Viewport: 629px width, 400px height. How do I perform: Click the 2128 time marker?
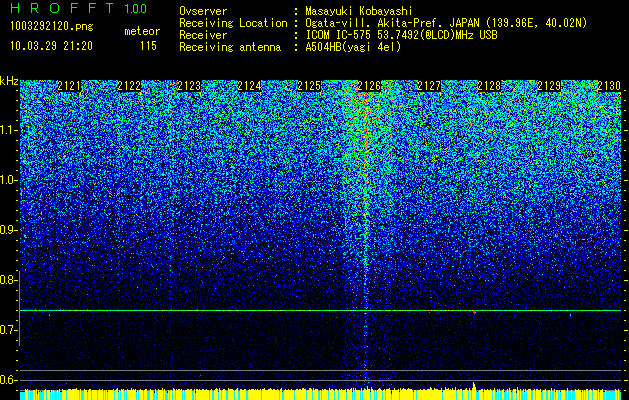(489, 86)
